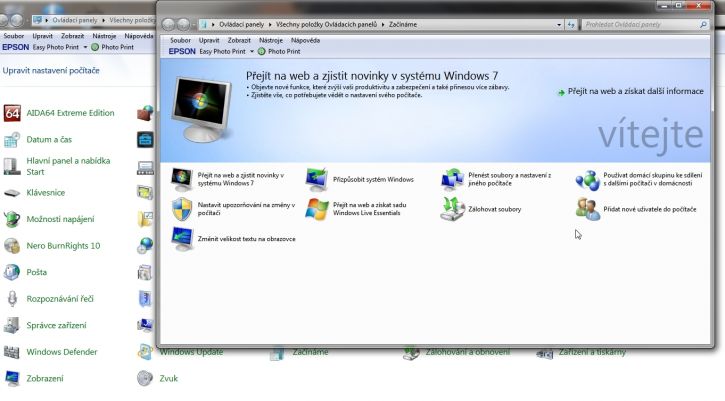Open Nero BurnRights 10 icon
Screen dimensions: 725x401
click(12, 246)
